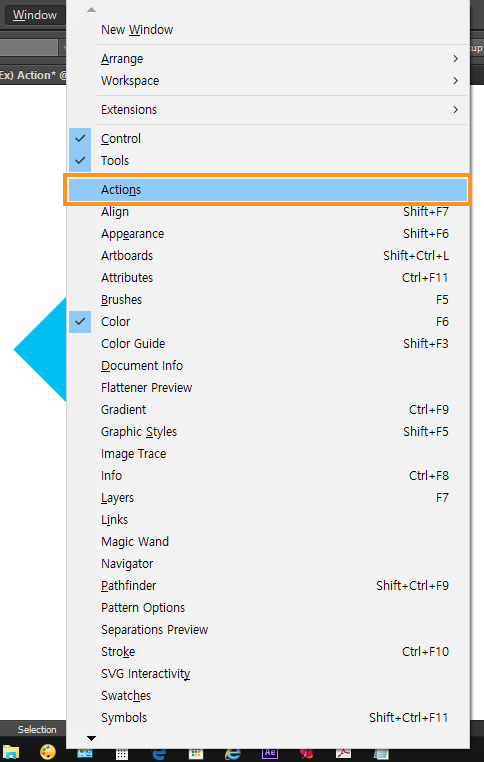The width and height of the screenshot is (484, 762).
Task: Toggle the Control panel checkmark item
Action: (x=268, y=139)
